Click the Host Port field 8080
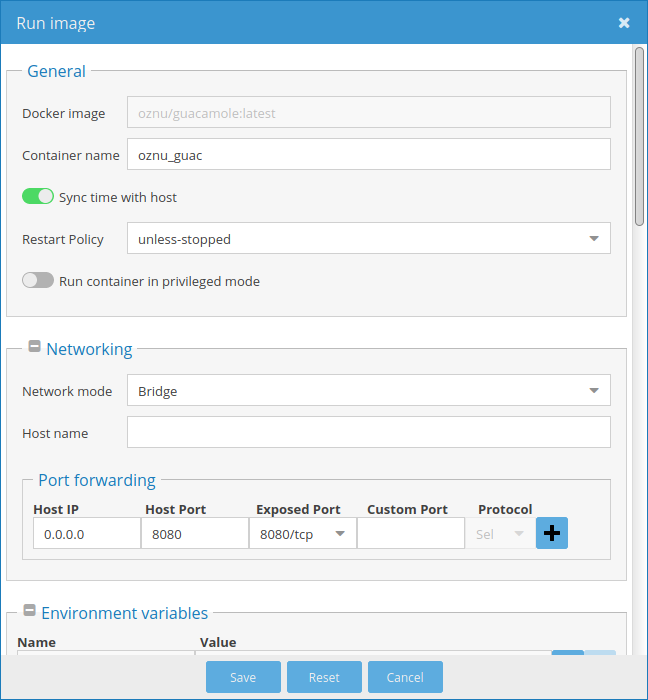Viewport: 648px width, 700px height. click(195, 533)
